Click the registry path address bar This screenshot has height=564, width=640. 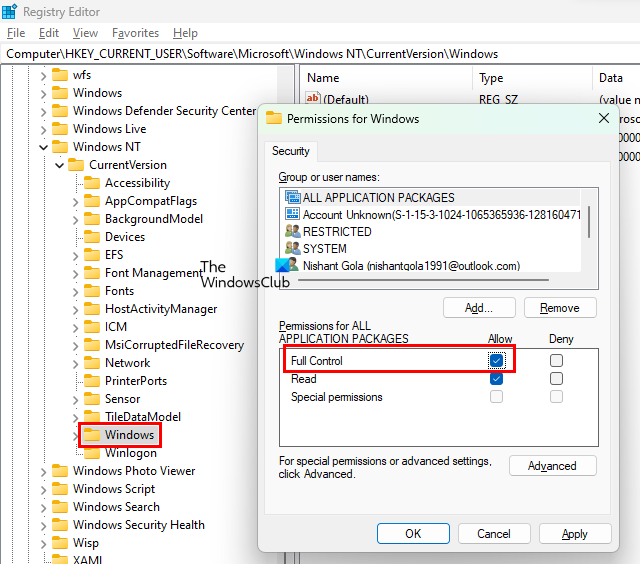coord(320,54)
